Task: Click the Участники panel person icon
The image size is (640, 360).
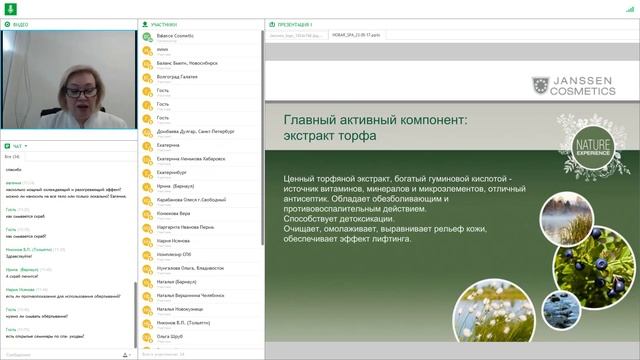Action: point(145,24)
